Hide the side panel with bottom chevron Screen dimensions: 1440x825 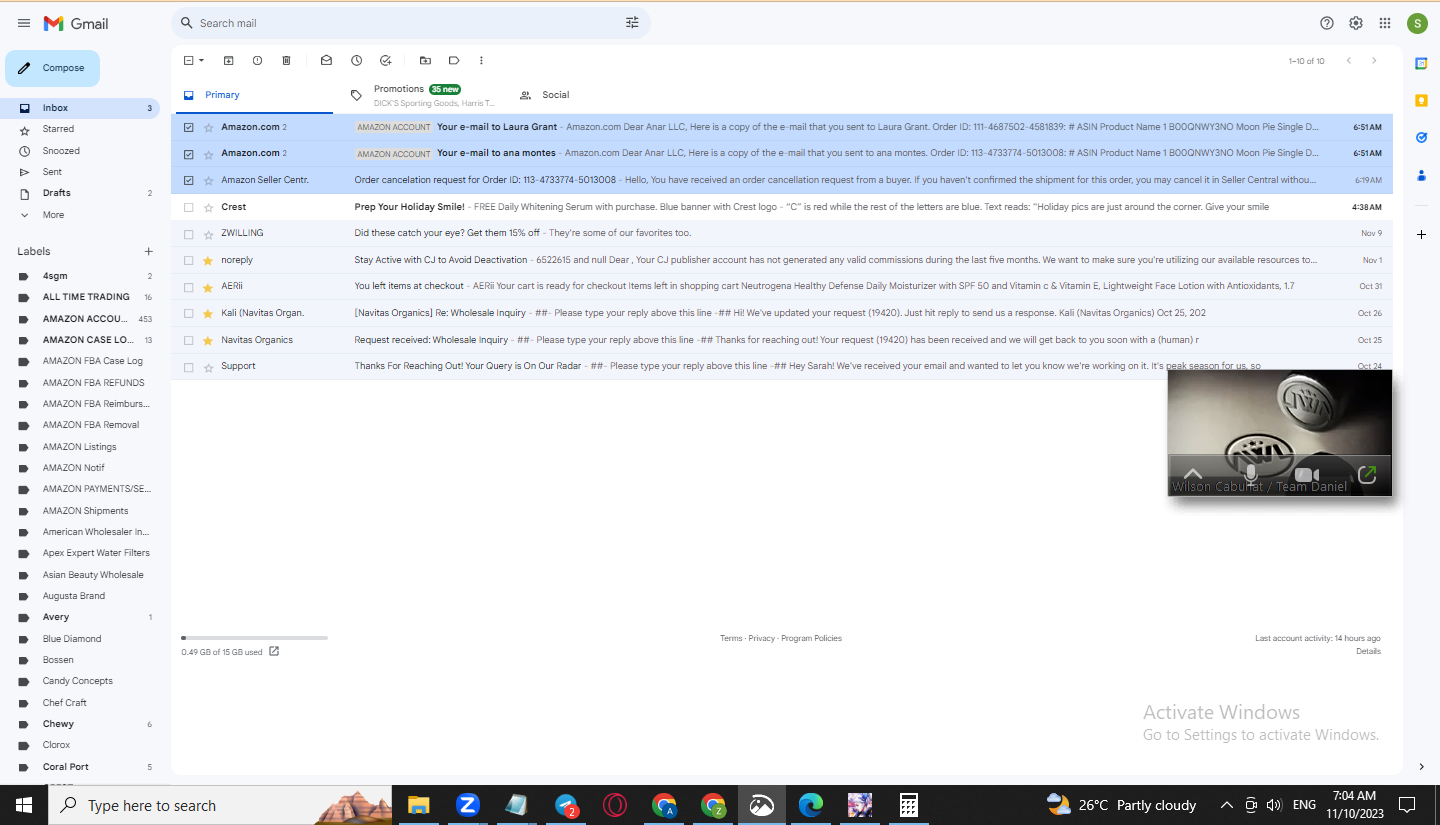click(1421, 767)
